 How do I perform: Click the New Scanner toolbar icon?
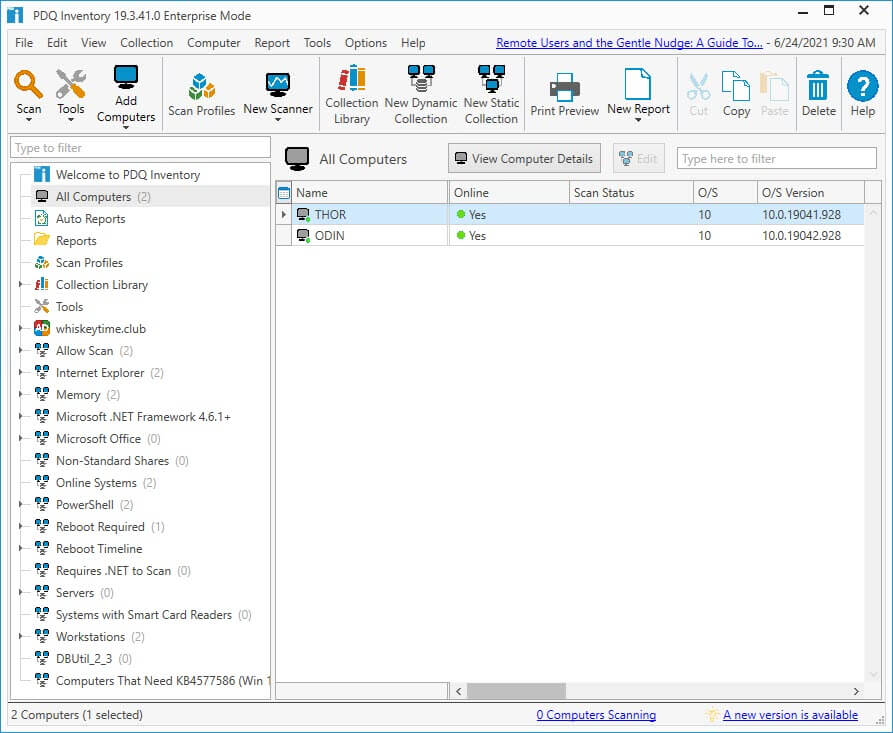pyautogui.click(x=278, y=85)
